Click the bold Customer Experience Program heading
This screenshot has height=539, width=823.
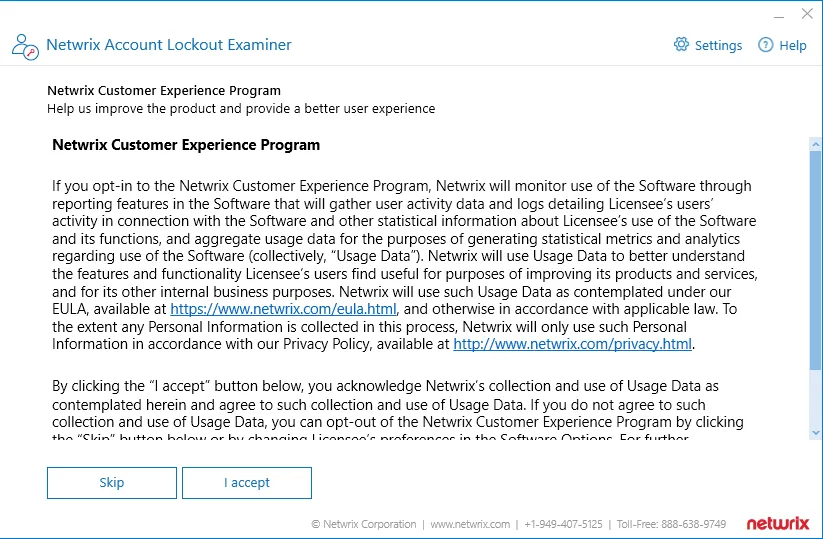pos(186,145)
